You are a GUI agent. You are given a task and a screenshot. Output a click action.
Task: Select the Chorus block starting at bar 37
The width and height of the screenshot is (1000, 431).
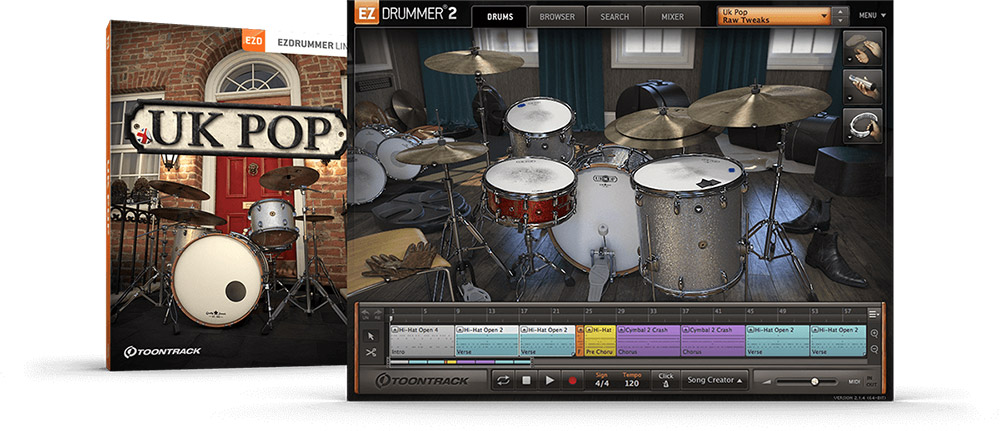pyautogui.click(x=713, y=340)
